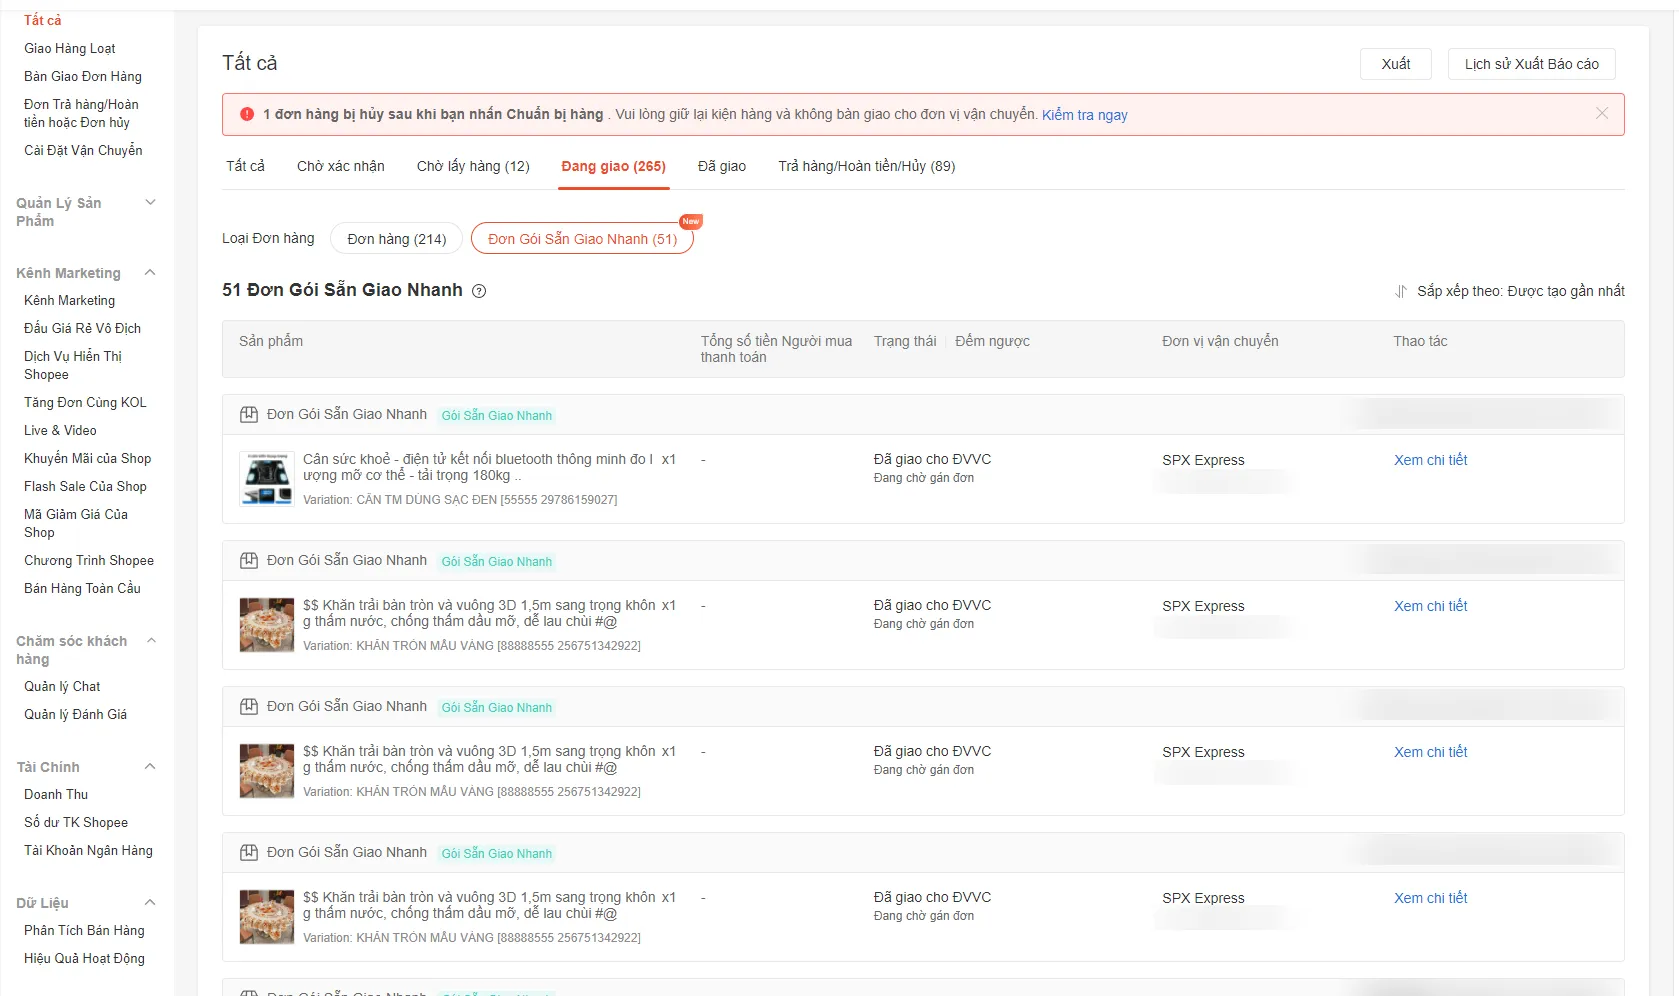Screen dimensions: 1679x996
Task: Switch to the Chờ lấy hàng (12) tab
Action: click(473, 166)
